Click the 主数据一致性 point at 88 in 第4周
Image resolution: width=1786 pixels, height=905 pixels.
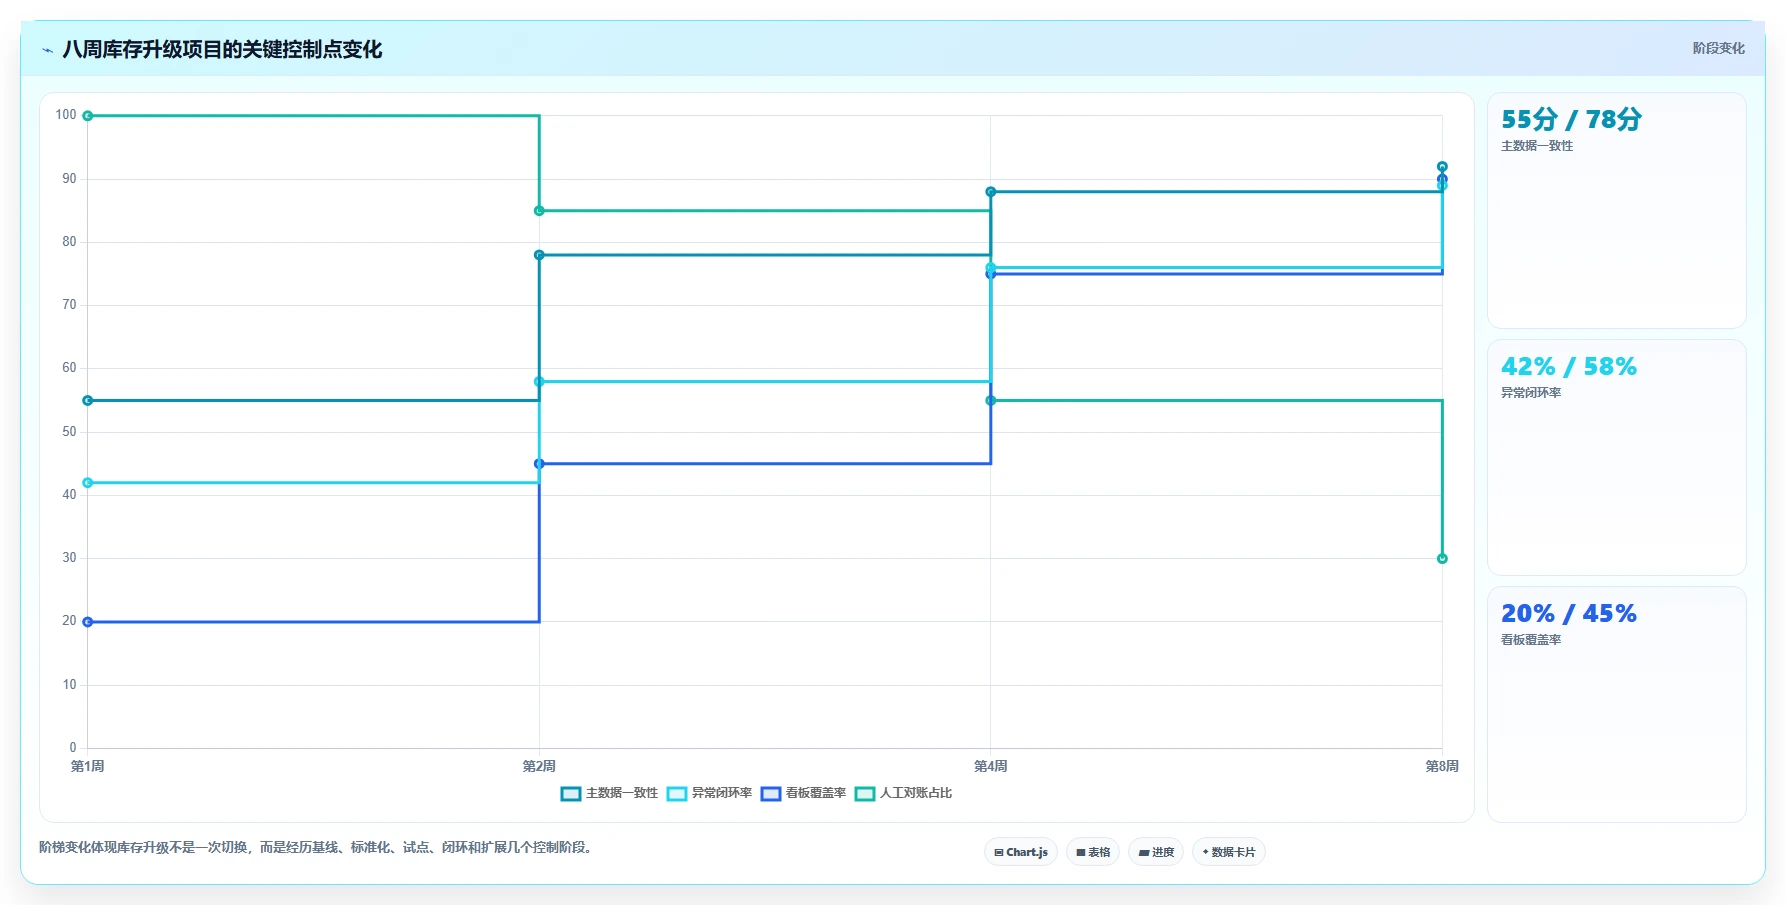[x=991, y=192]
